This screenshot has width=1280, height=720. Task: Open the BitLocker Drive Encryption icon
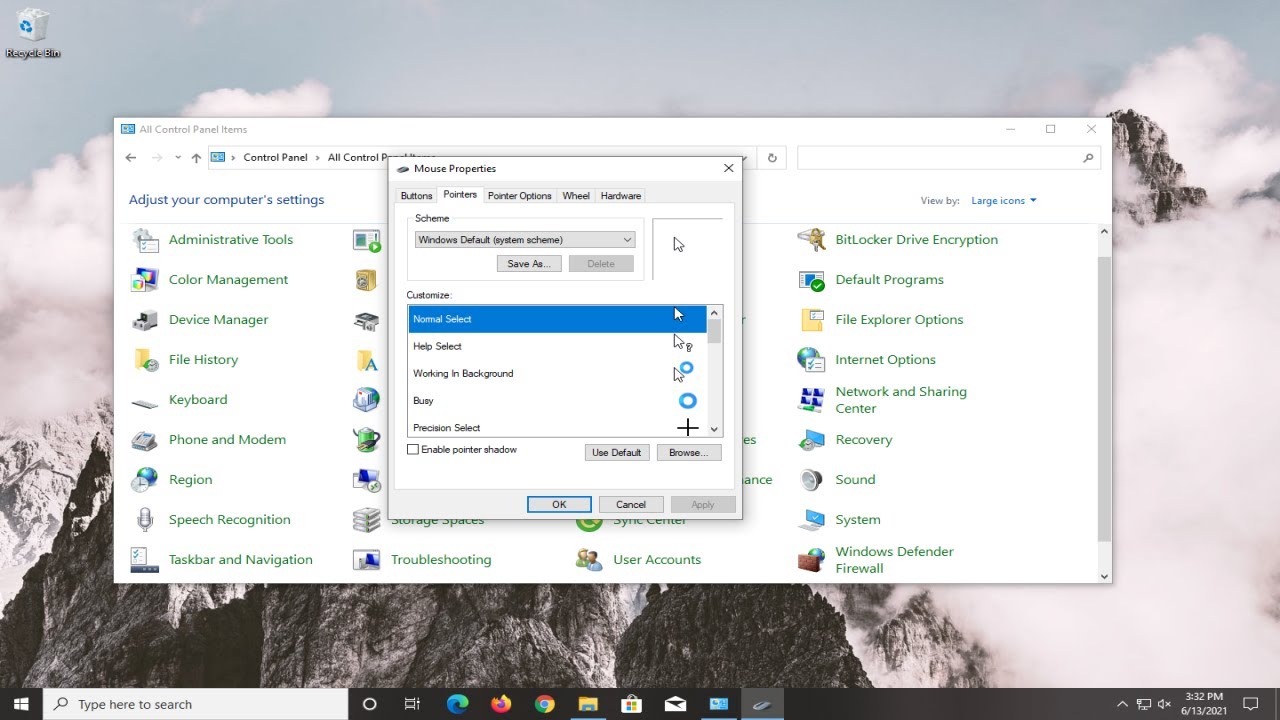[x=811, y=240]
